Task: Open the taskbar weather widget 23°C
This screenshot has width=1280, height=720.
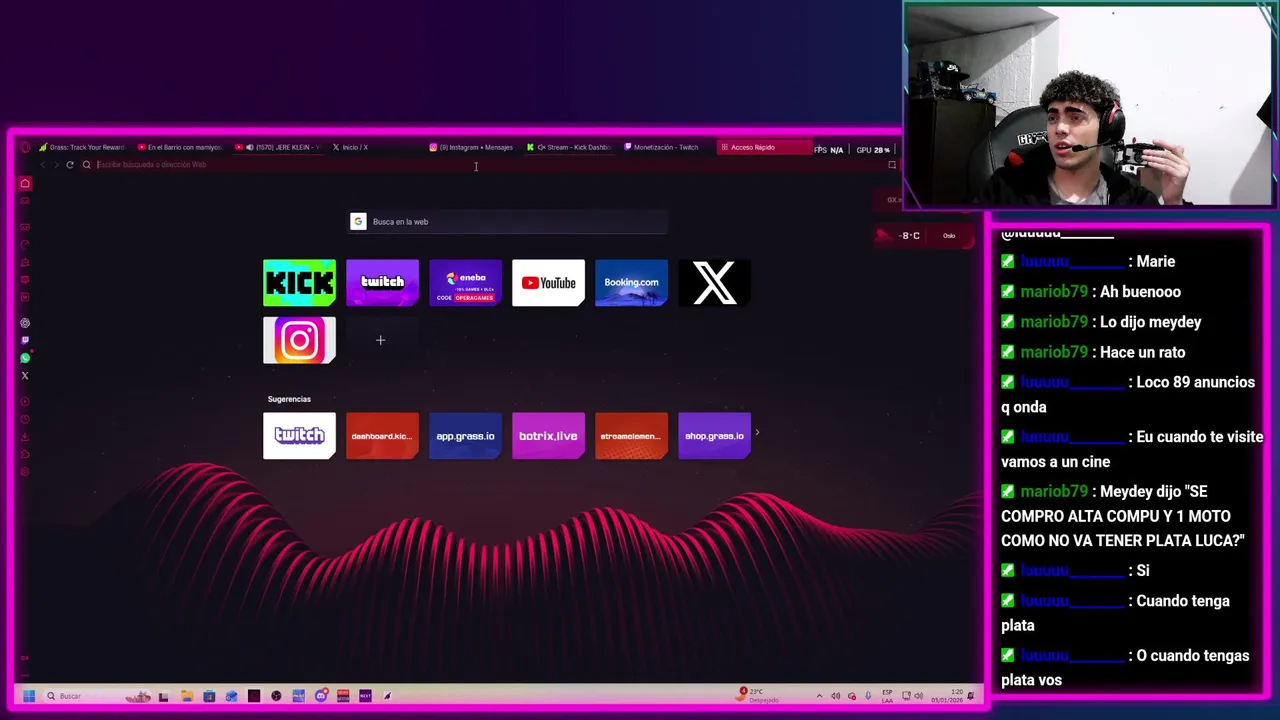Action: pyautogui.click(x=759, y=696)
